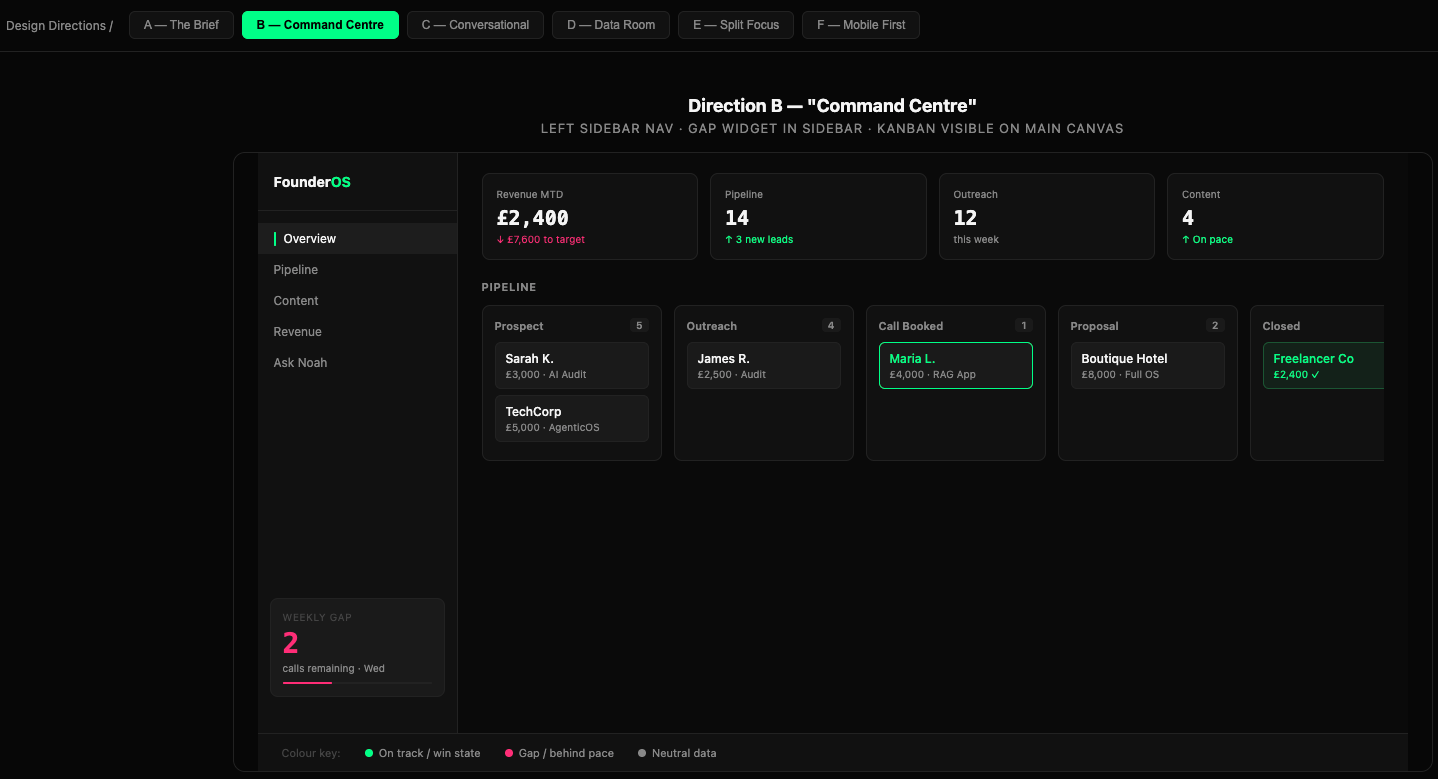
Task: Select Overview in the sidebar nav
Action: [358, 238]
